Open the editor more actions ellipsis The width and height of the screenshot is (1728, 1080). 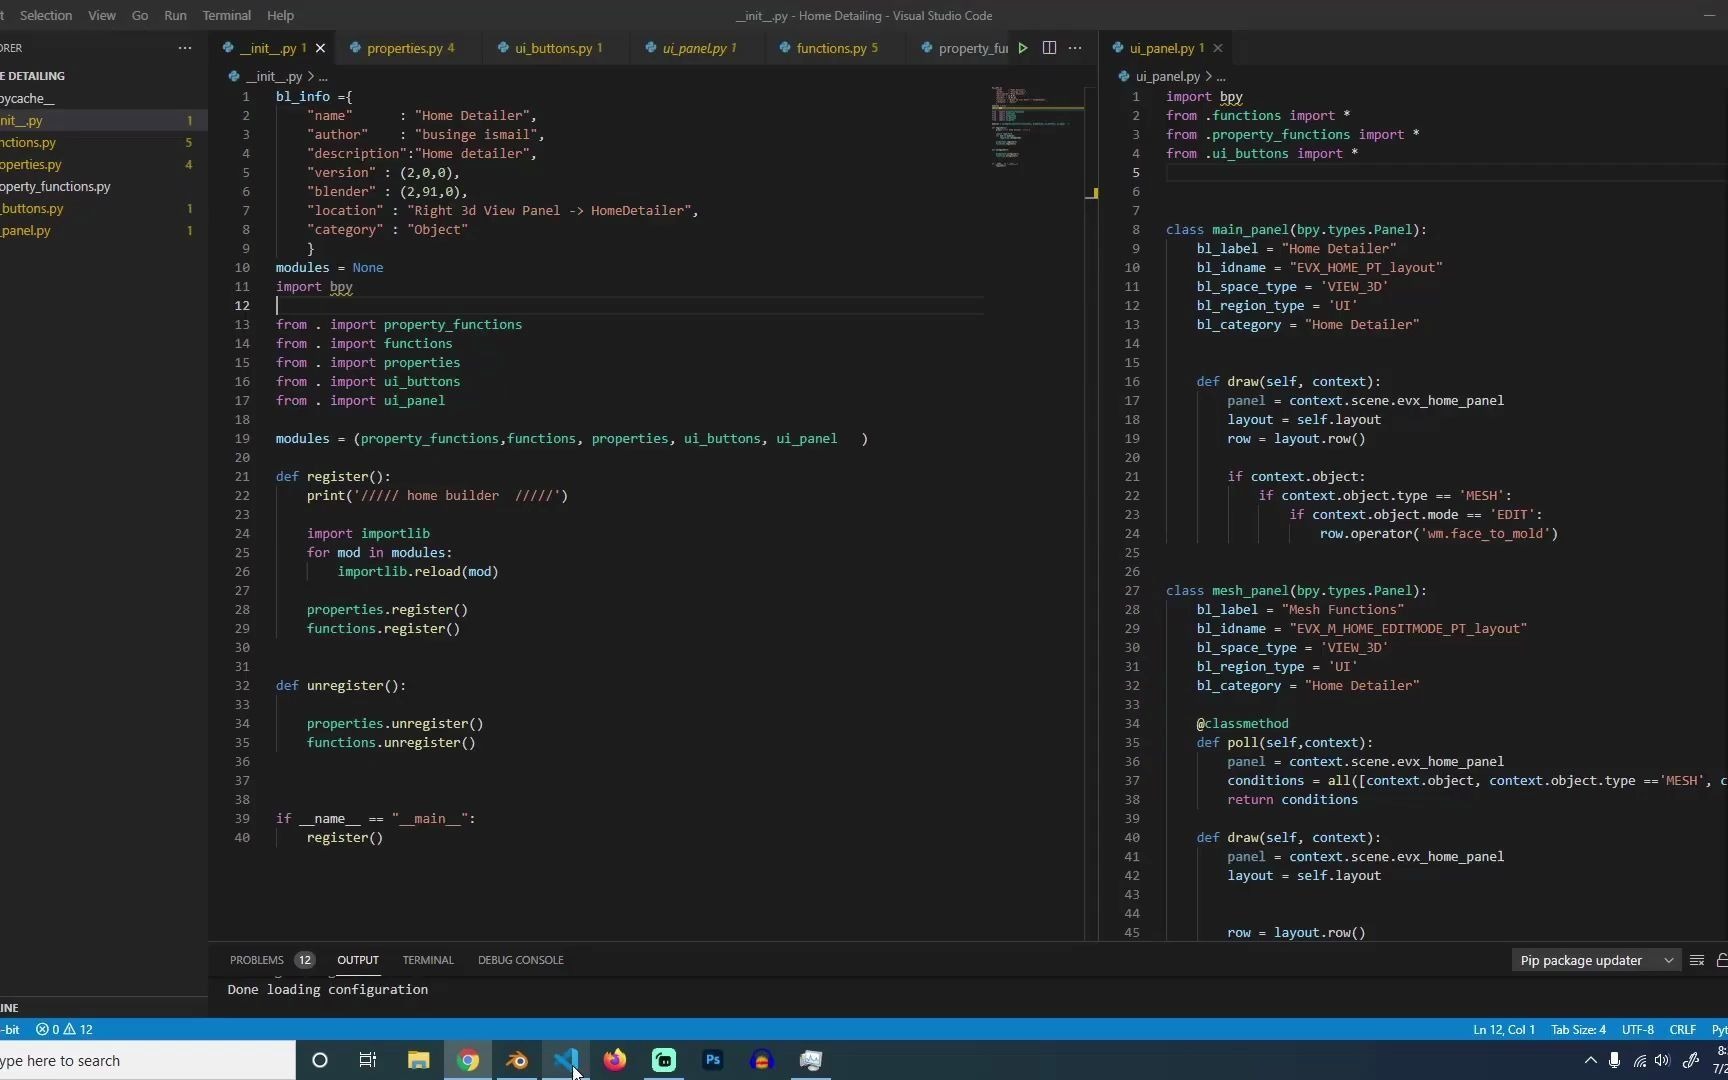point(1076,47)
